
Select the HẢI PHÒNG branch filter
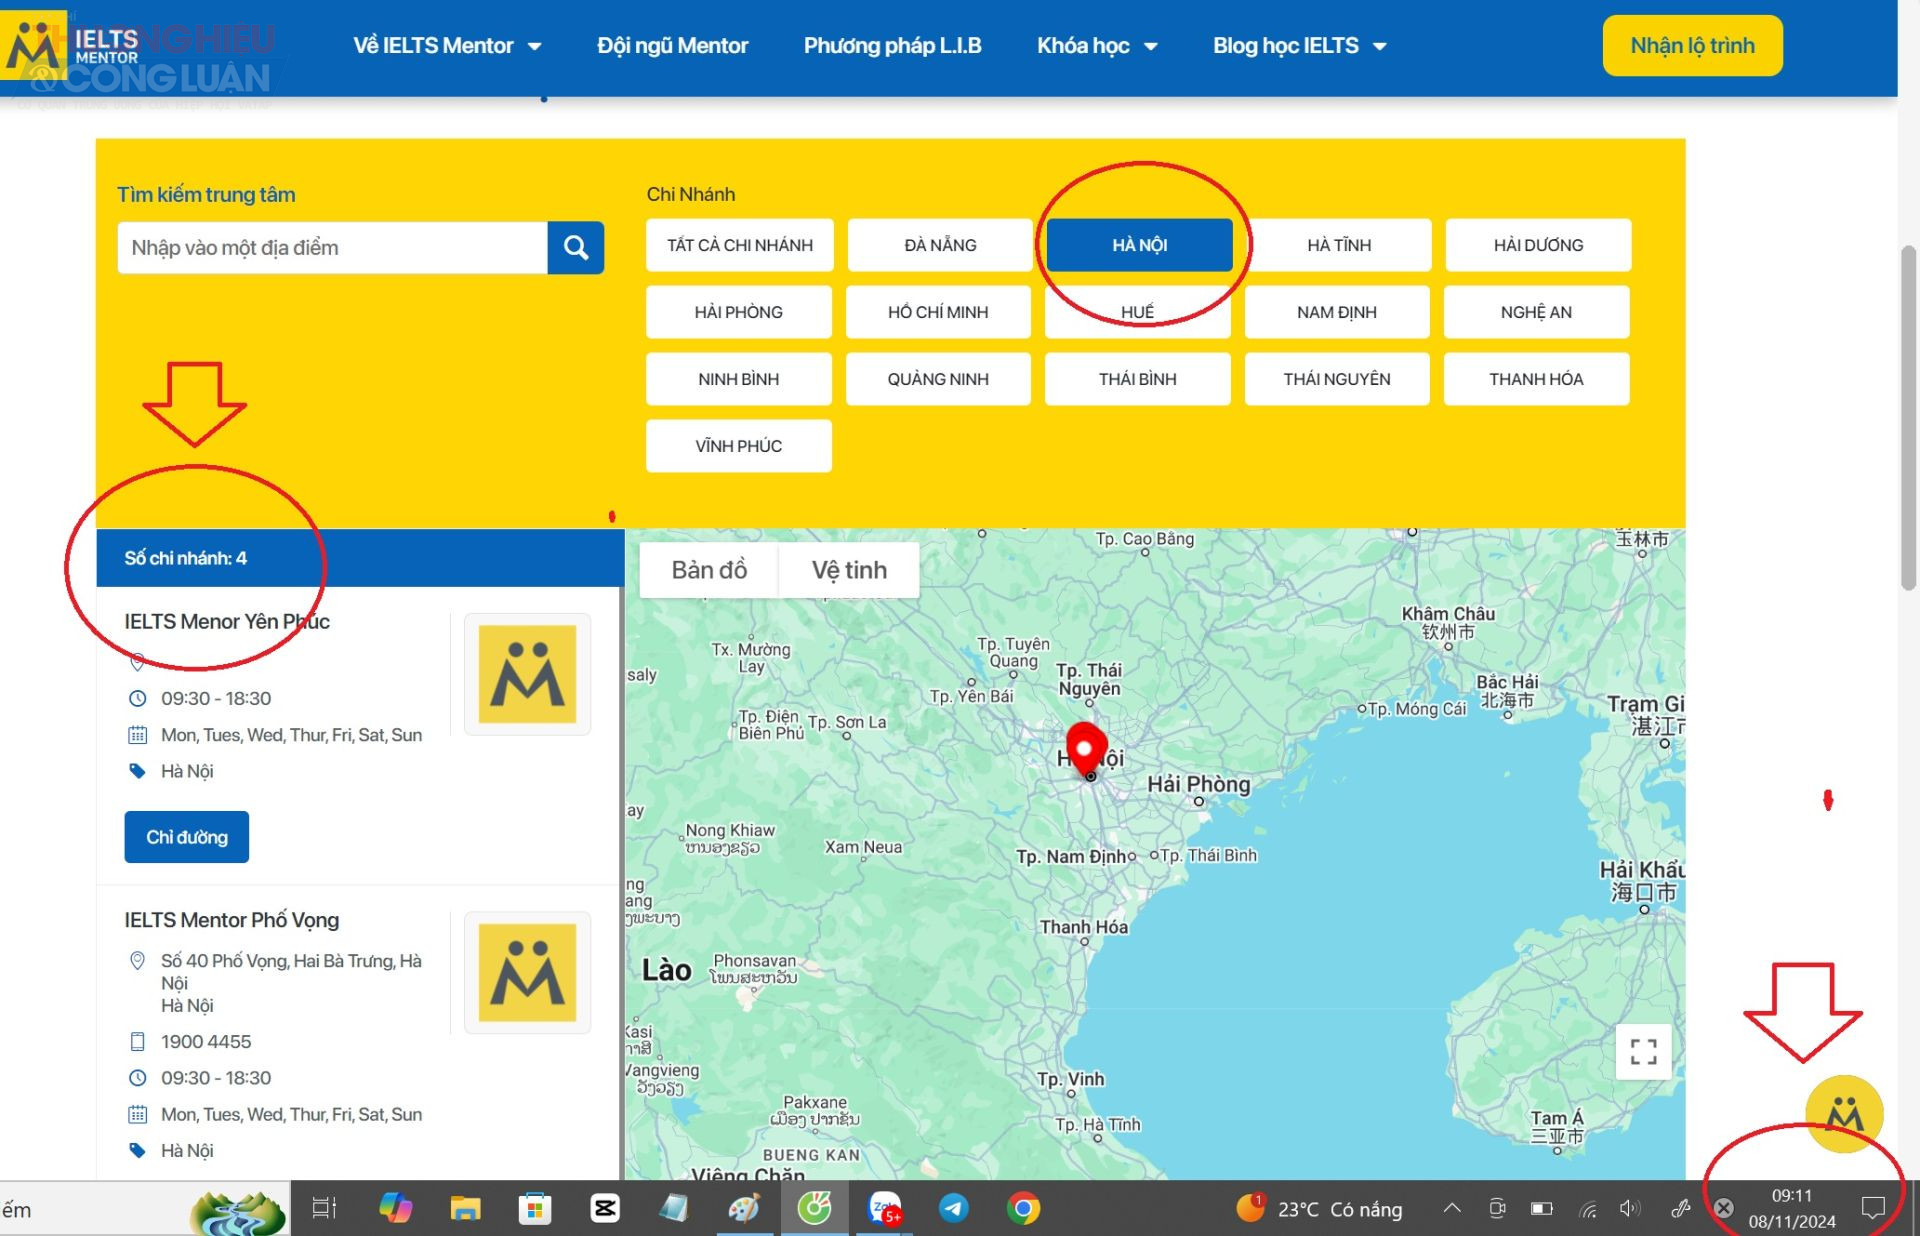coord(739,312)
